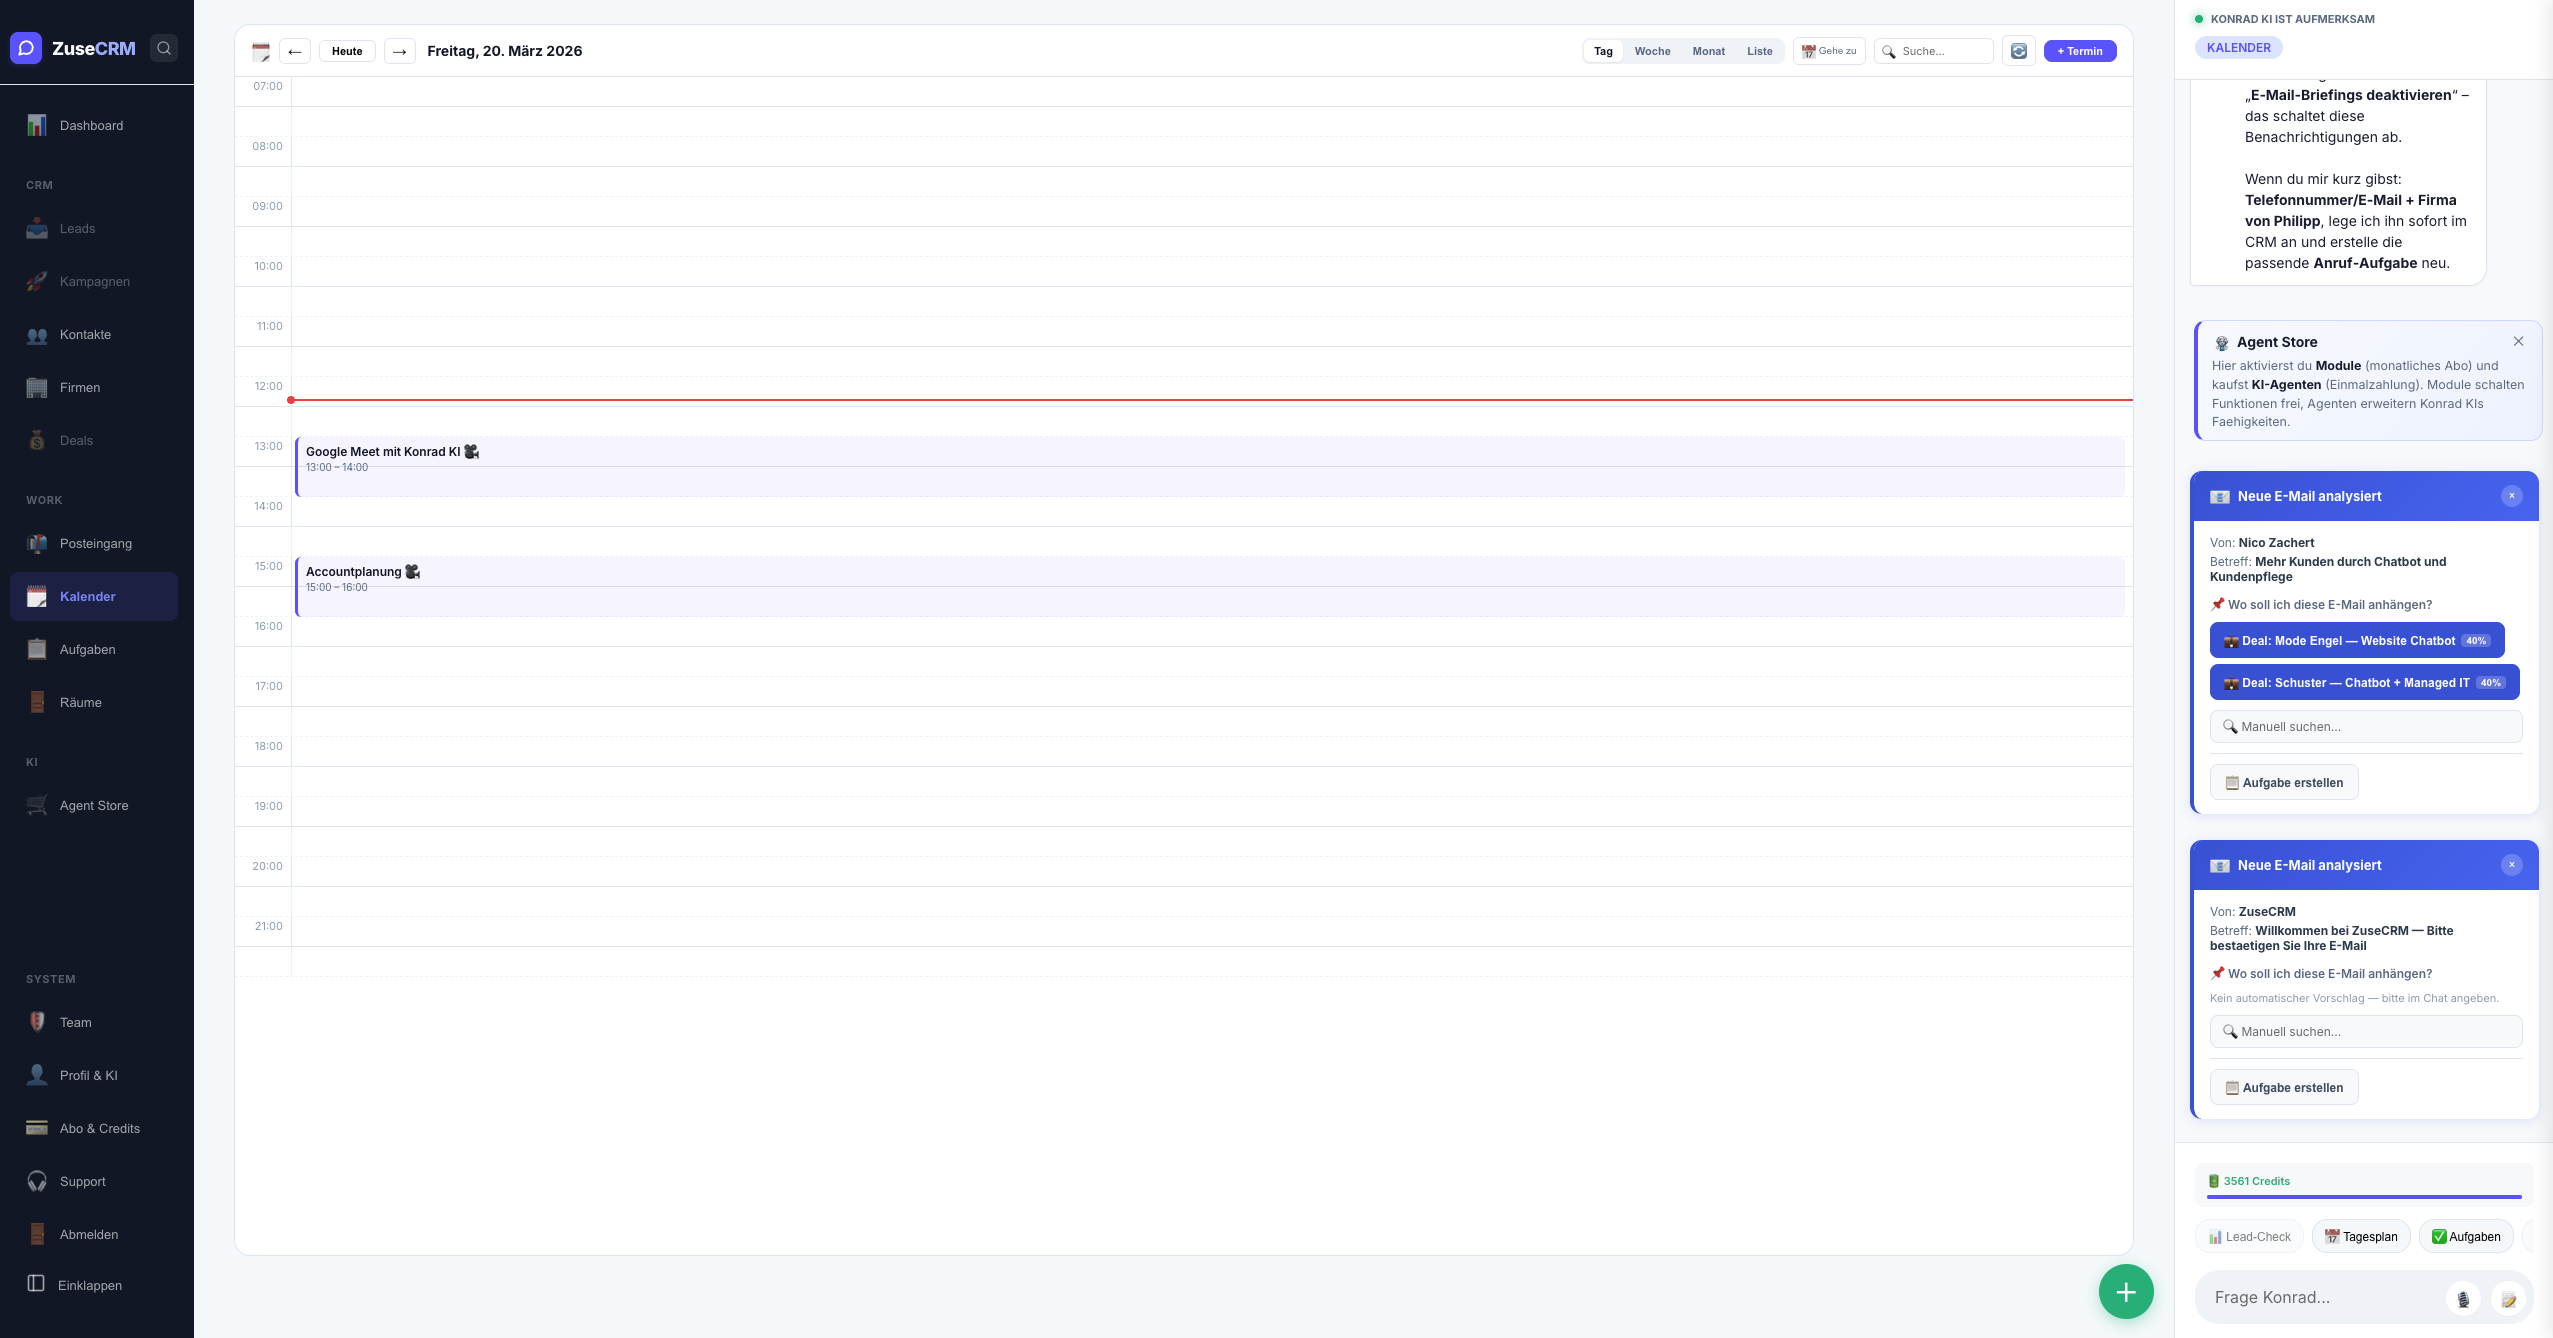Viewport: 2553px width, 1338px height.
Task: Click the Abmelden door icon
Action: tap(37, 1234)
